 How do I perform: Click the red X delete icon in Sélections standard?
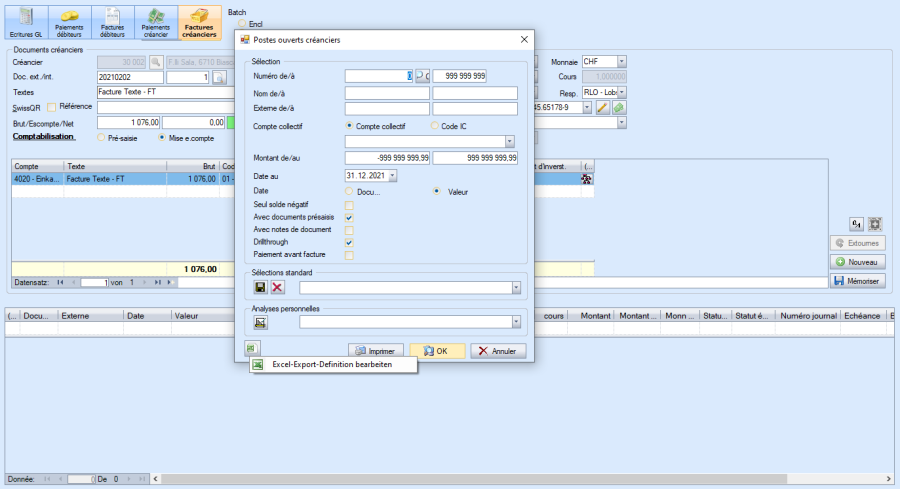(x=277, y=287)
